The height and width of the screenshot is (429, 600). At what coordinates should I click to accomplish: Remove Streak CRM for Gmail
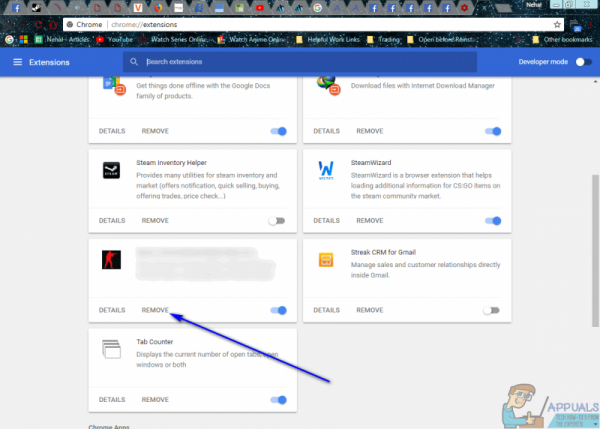(370, 310)
